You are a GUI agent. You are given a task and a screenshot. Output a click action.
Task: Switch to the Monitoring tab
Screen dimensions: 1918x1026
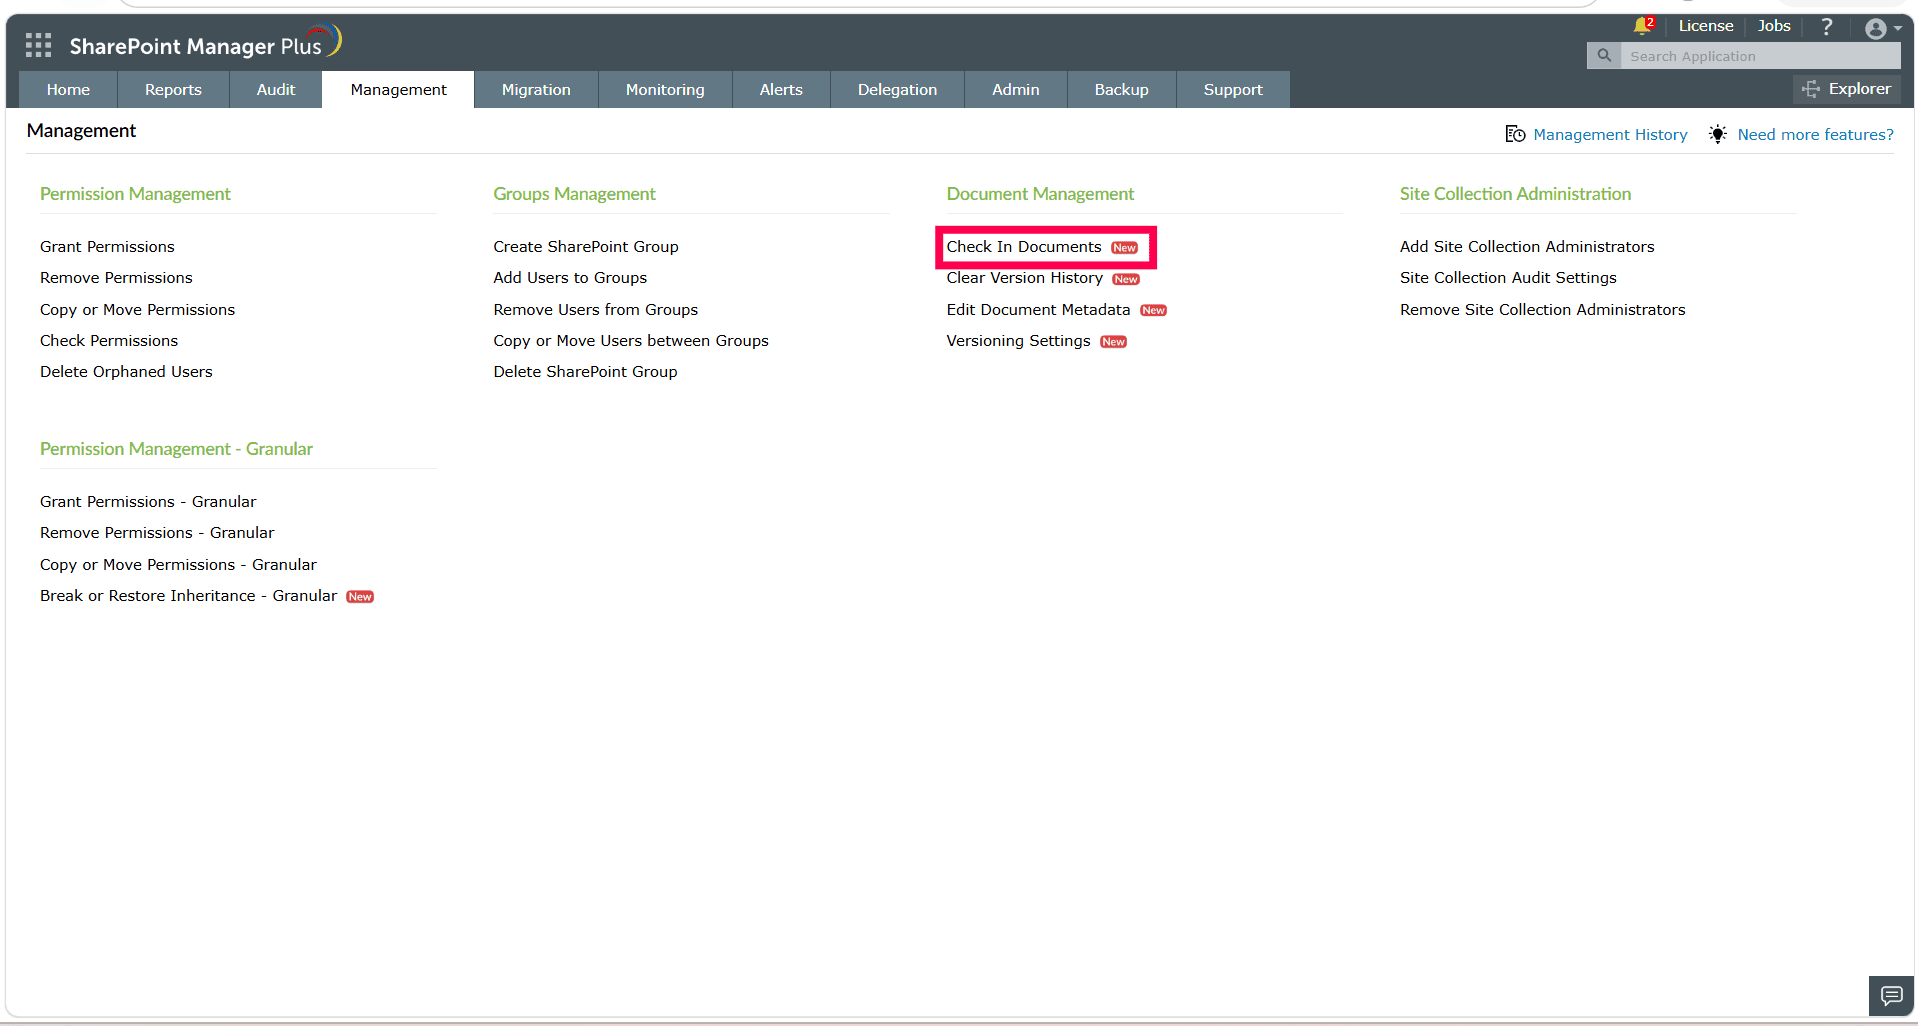point(665,90)
